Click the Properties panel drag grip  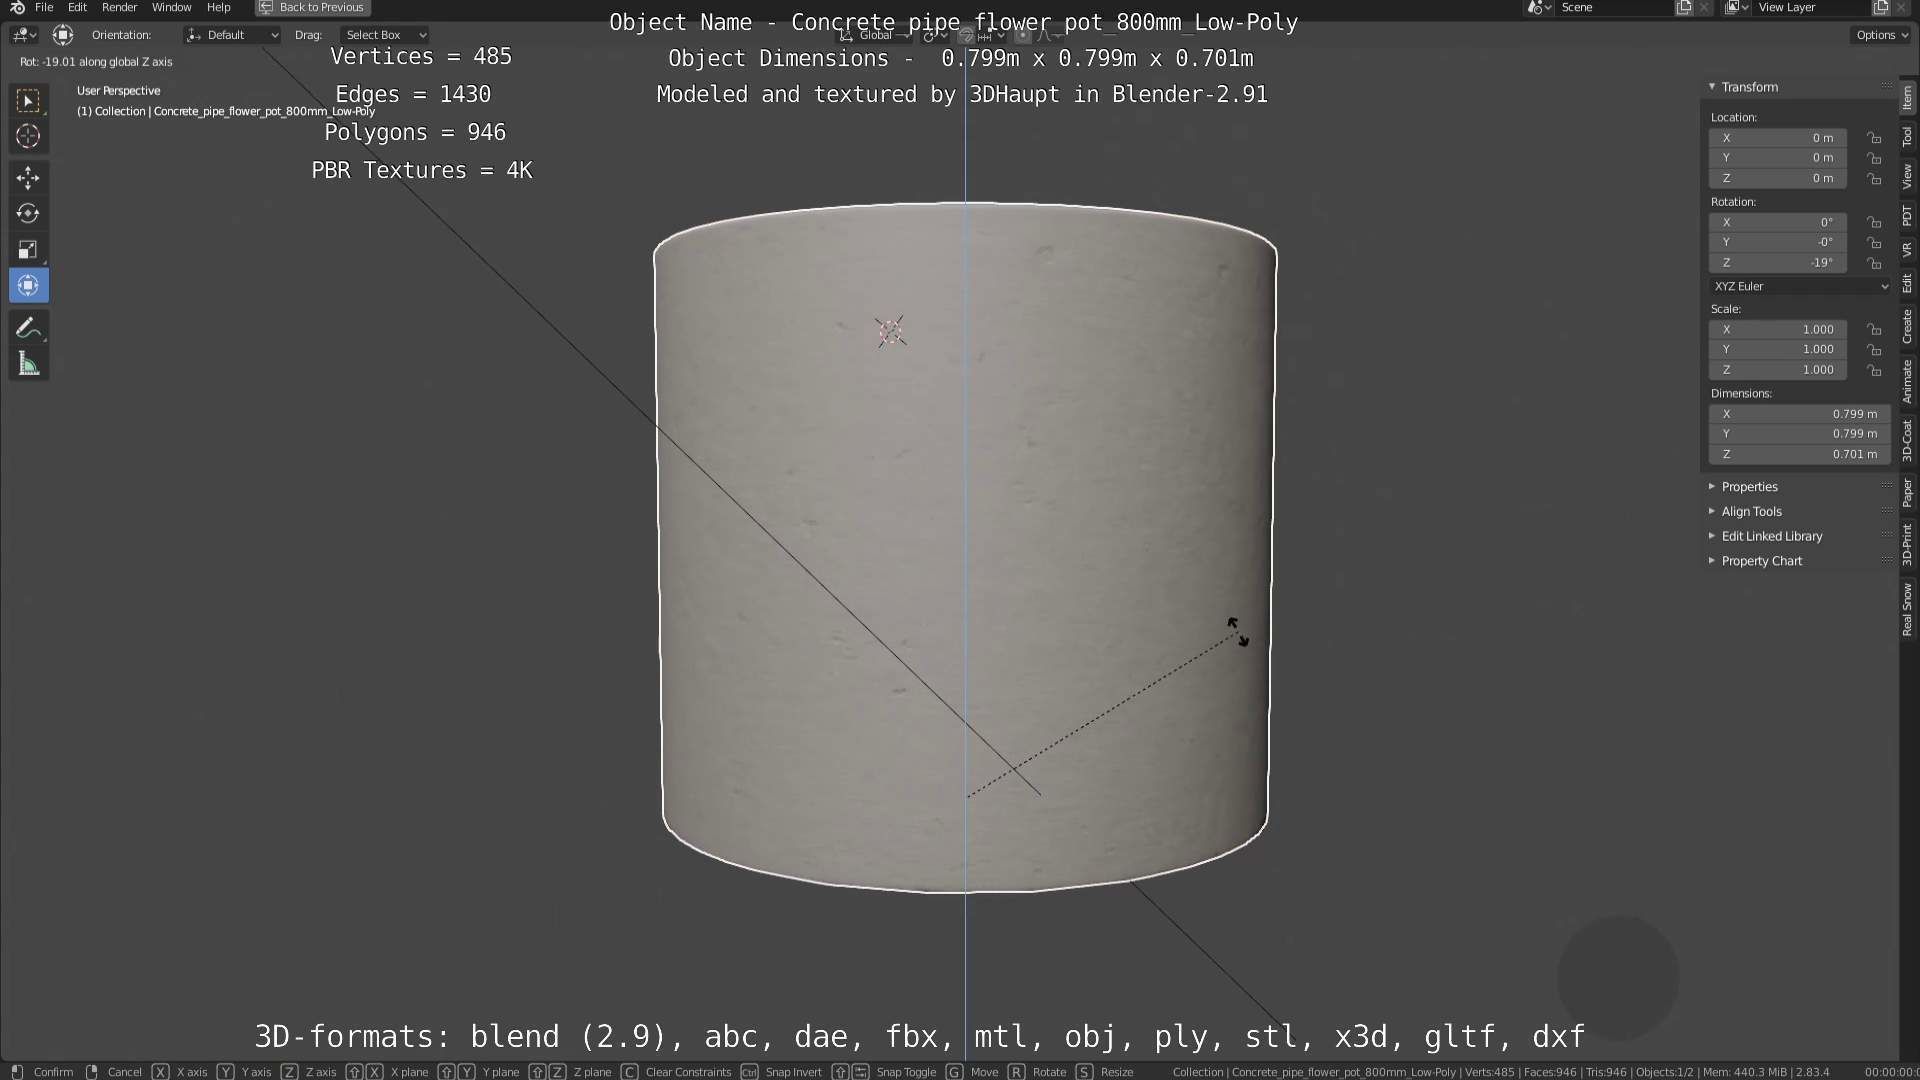[x=1886, y=487]
